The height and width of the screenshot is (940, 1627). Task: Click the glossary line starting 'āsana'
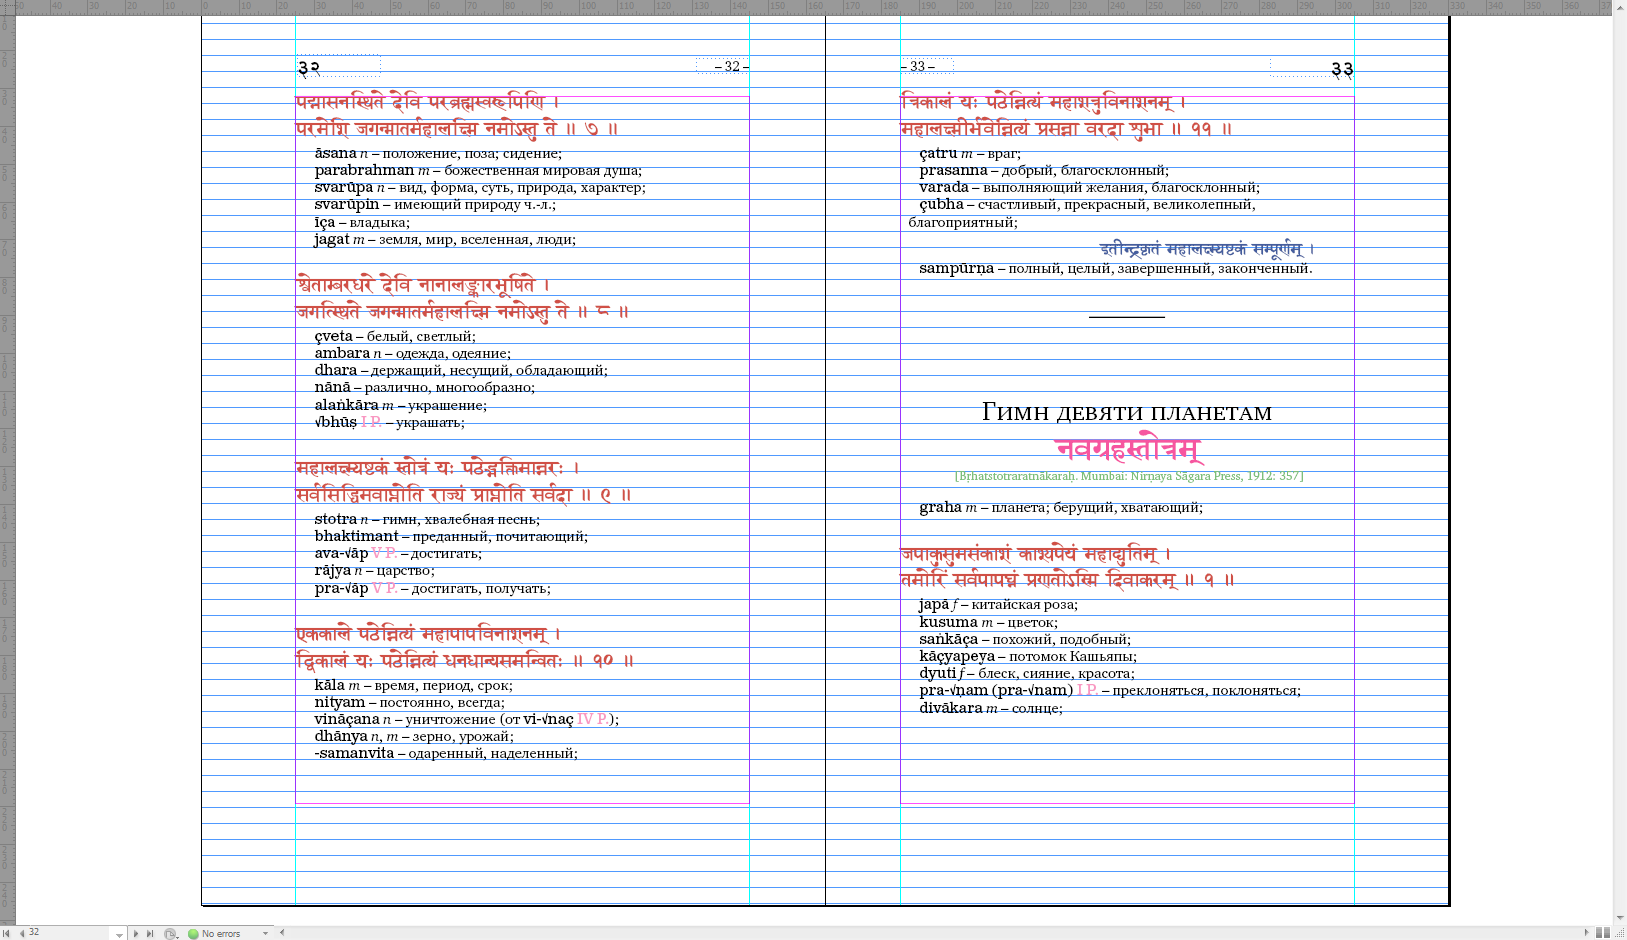[x=438, y=153]
